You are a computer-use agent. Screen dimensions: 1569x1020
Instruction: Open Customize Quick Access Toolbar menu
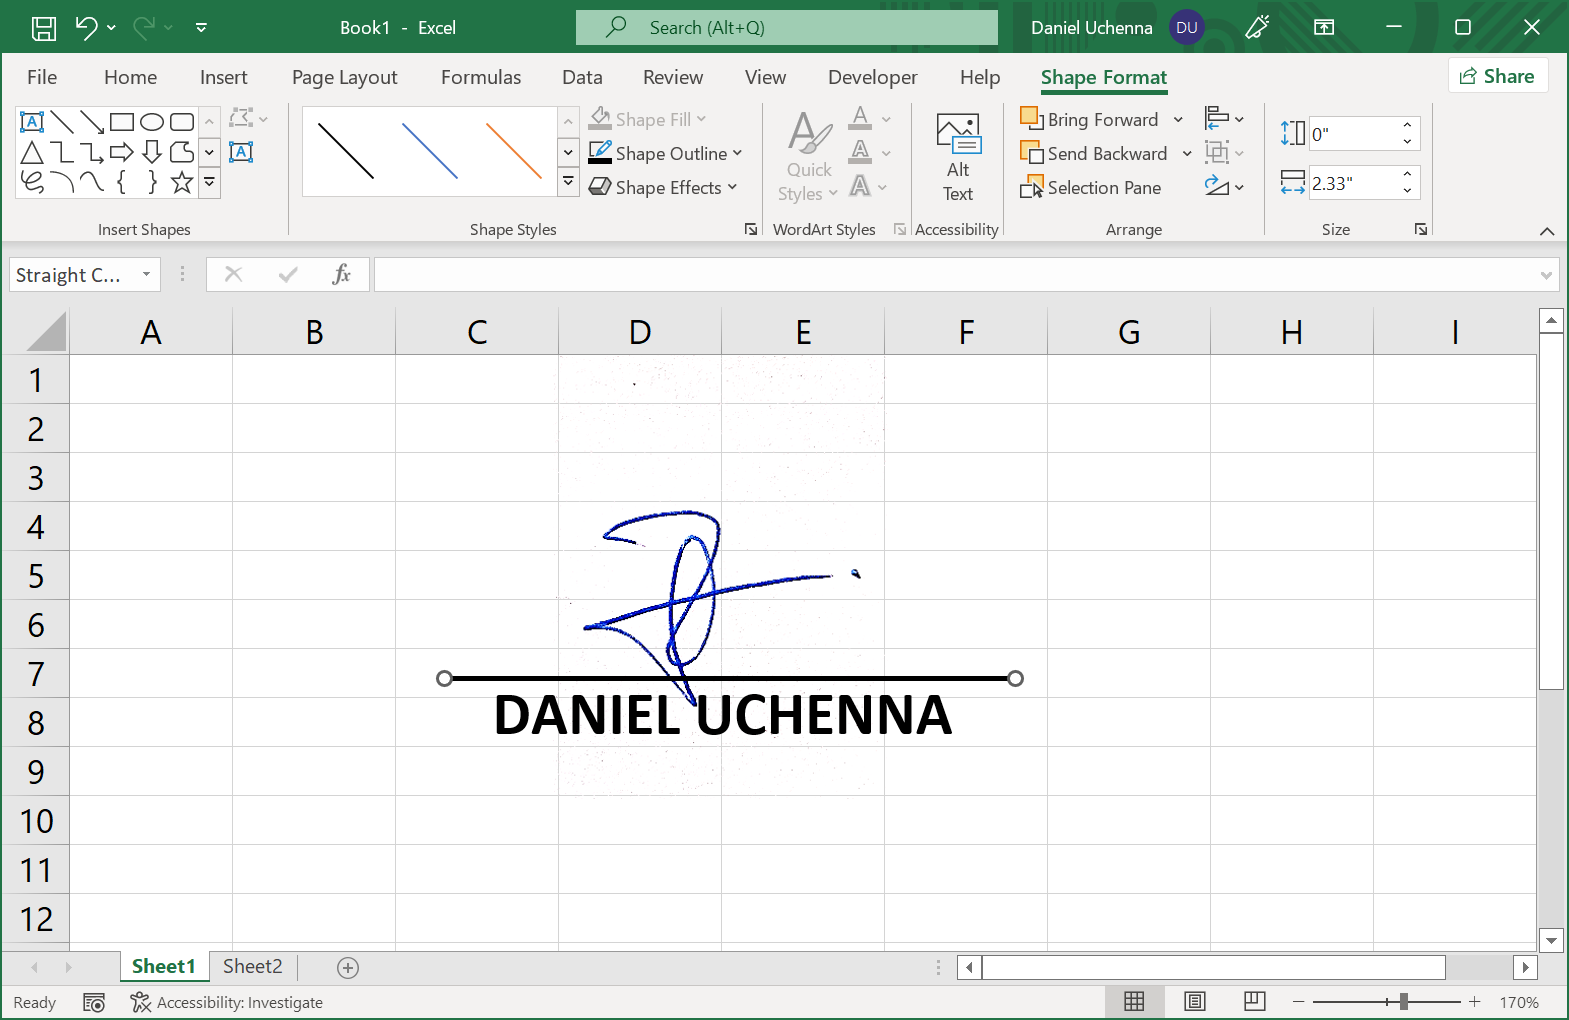click(201, 28)
